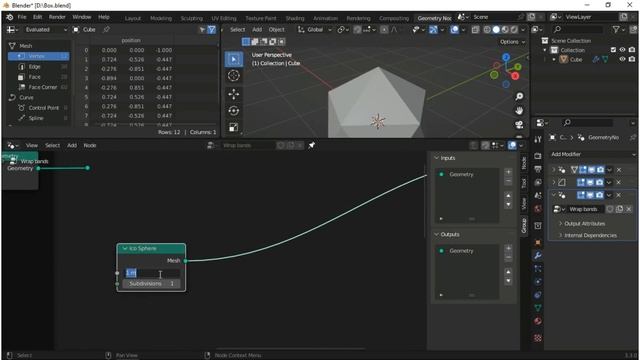
Task: Toggle X-ray mode in the viewport
Action: pos(476,29)
